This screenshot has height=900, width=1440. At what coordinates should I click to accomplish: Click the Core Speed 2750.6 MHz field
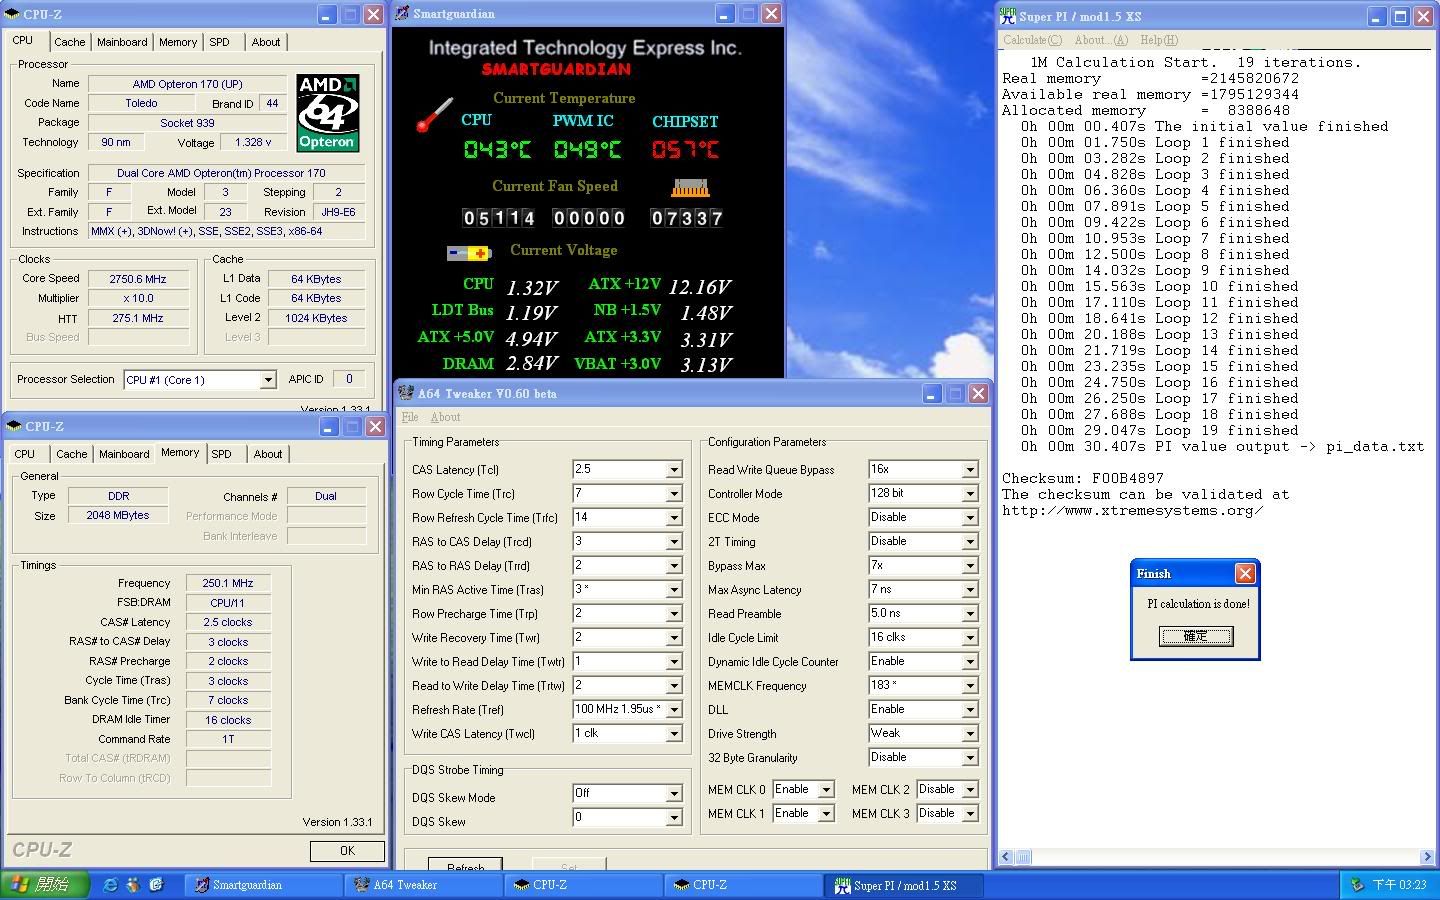coord(138,279)
